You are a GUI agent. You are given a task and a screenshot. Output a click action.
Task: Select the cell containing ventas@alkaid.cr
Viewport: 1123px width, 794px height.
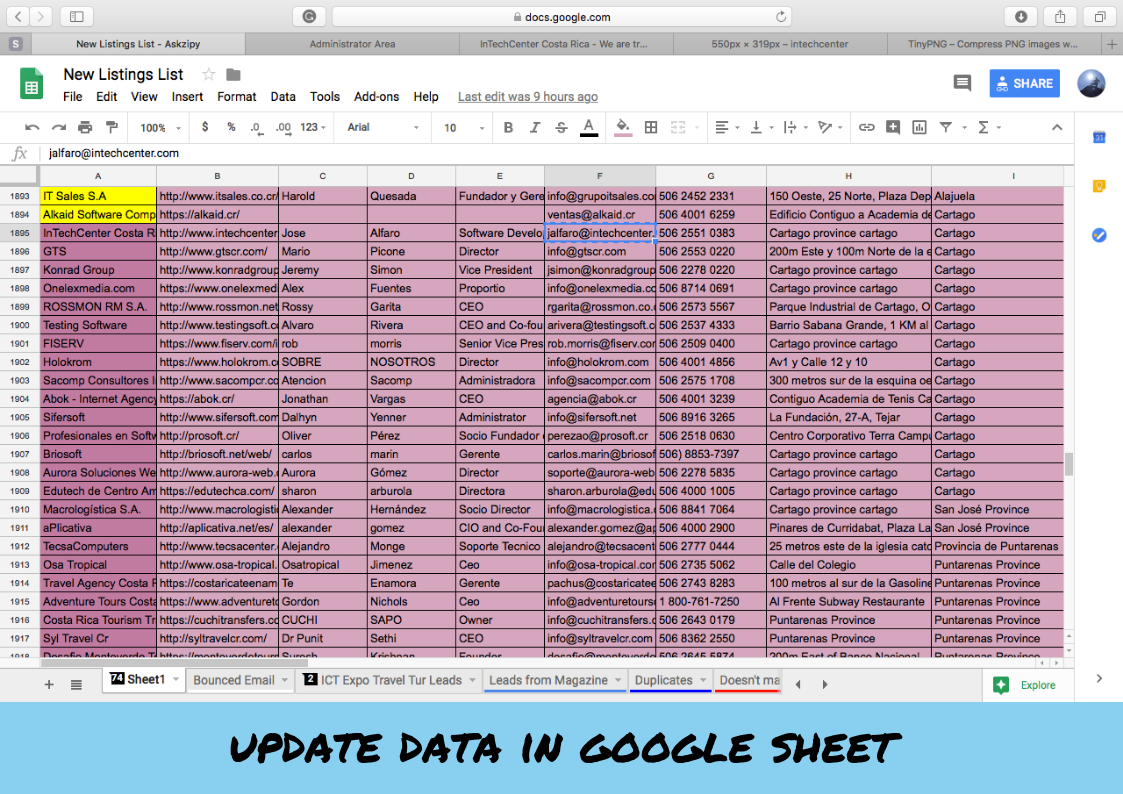click(x=599, y=215)
